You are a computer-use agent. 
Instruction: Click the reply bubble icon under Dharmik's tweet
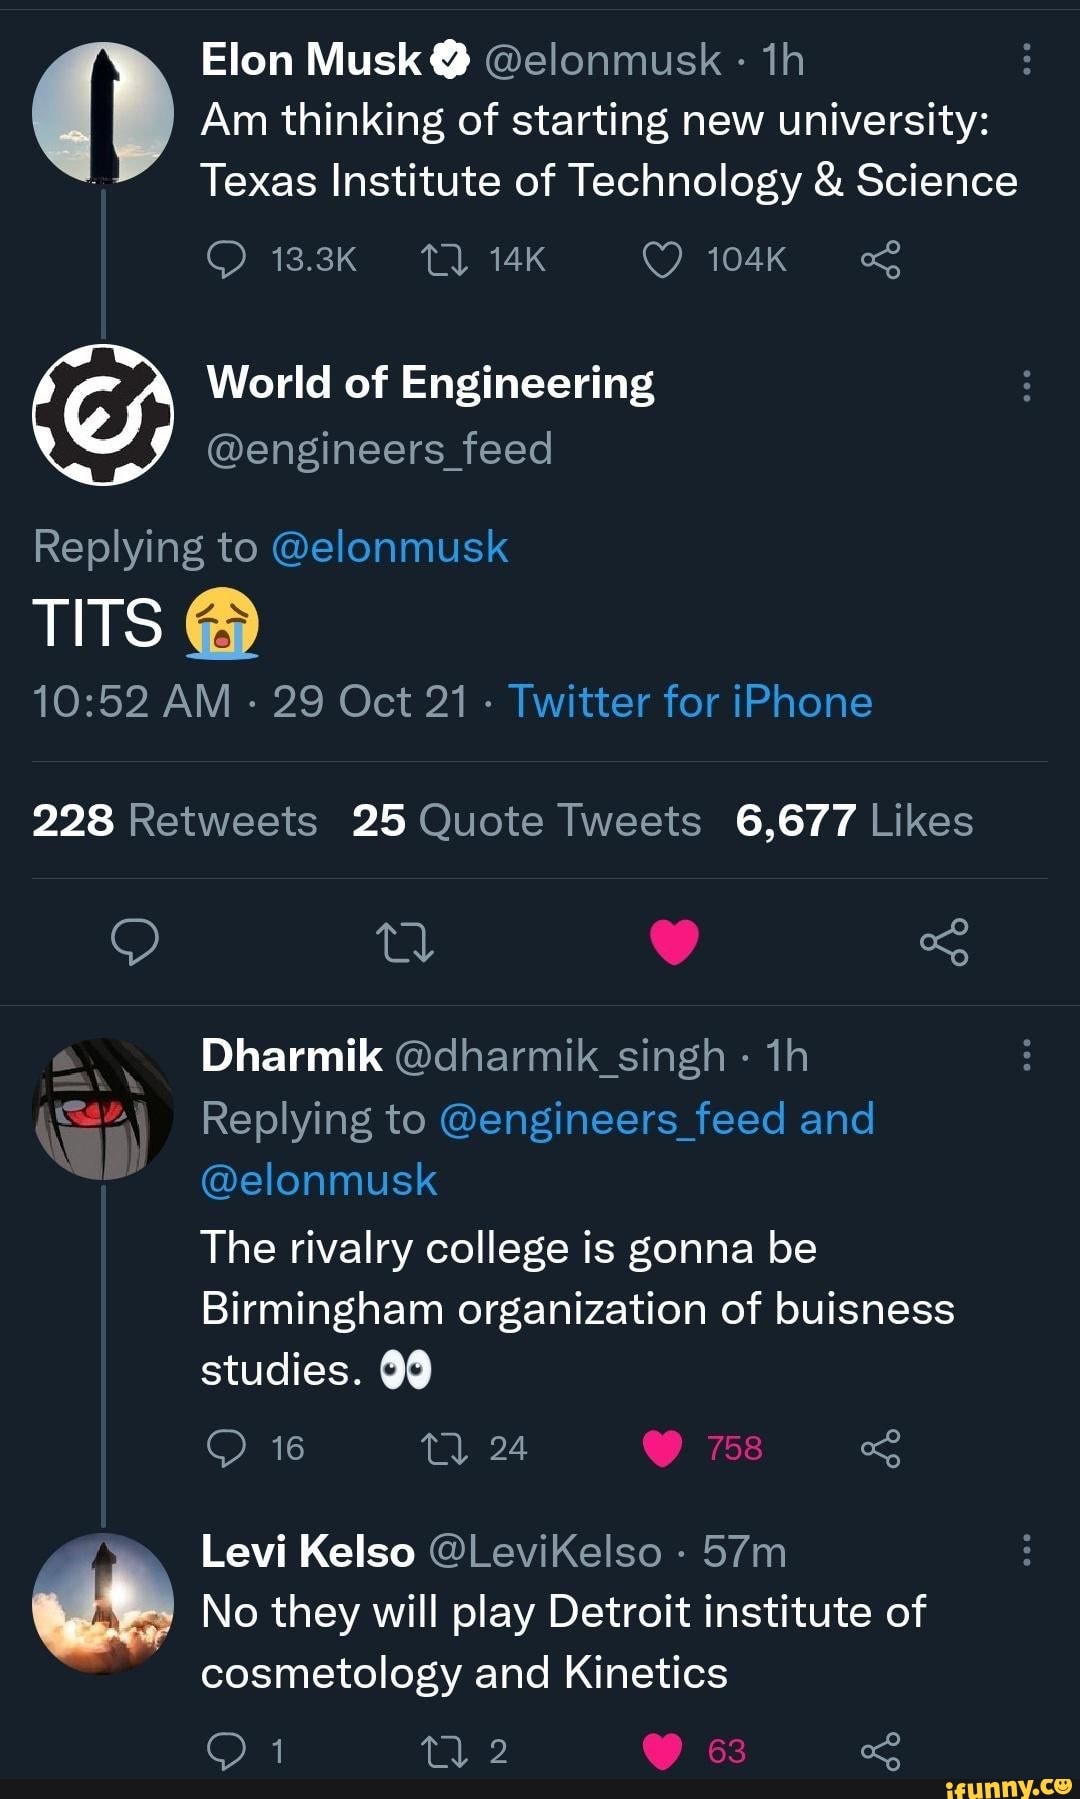tap(232, 1446)
